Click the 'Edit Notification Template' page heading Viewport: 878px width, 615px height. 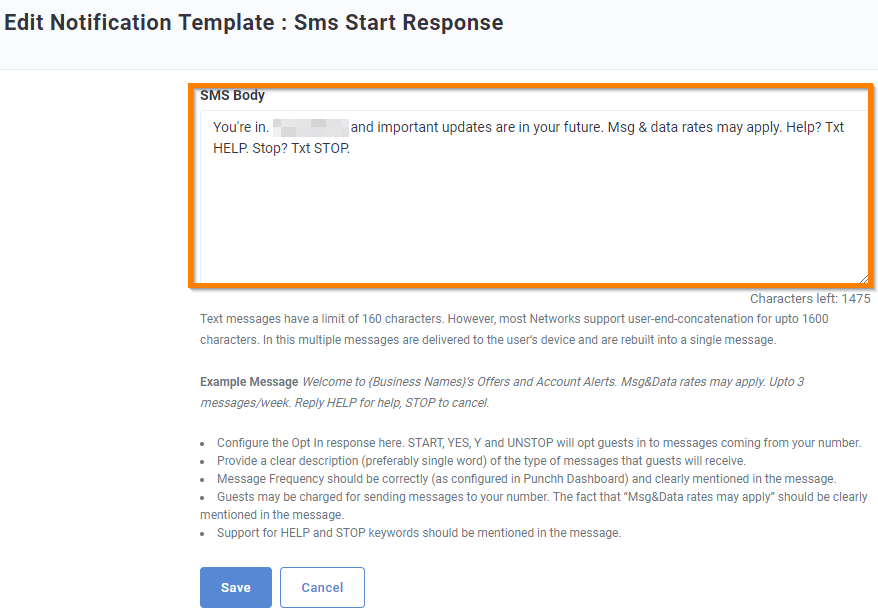click(252, 22)
